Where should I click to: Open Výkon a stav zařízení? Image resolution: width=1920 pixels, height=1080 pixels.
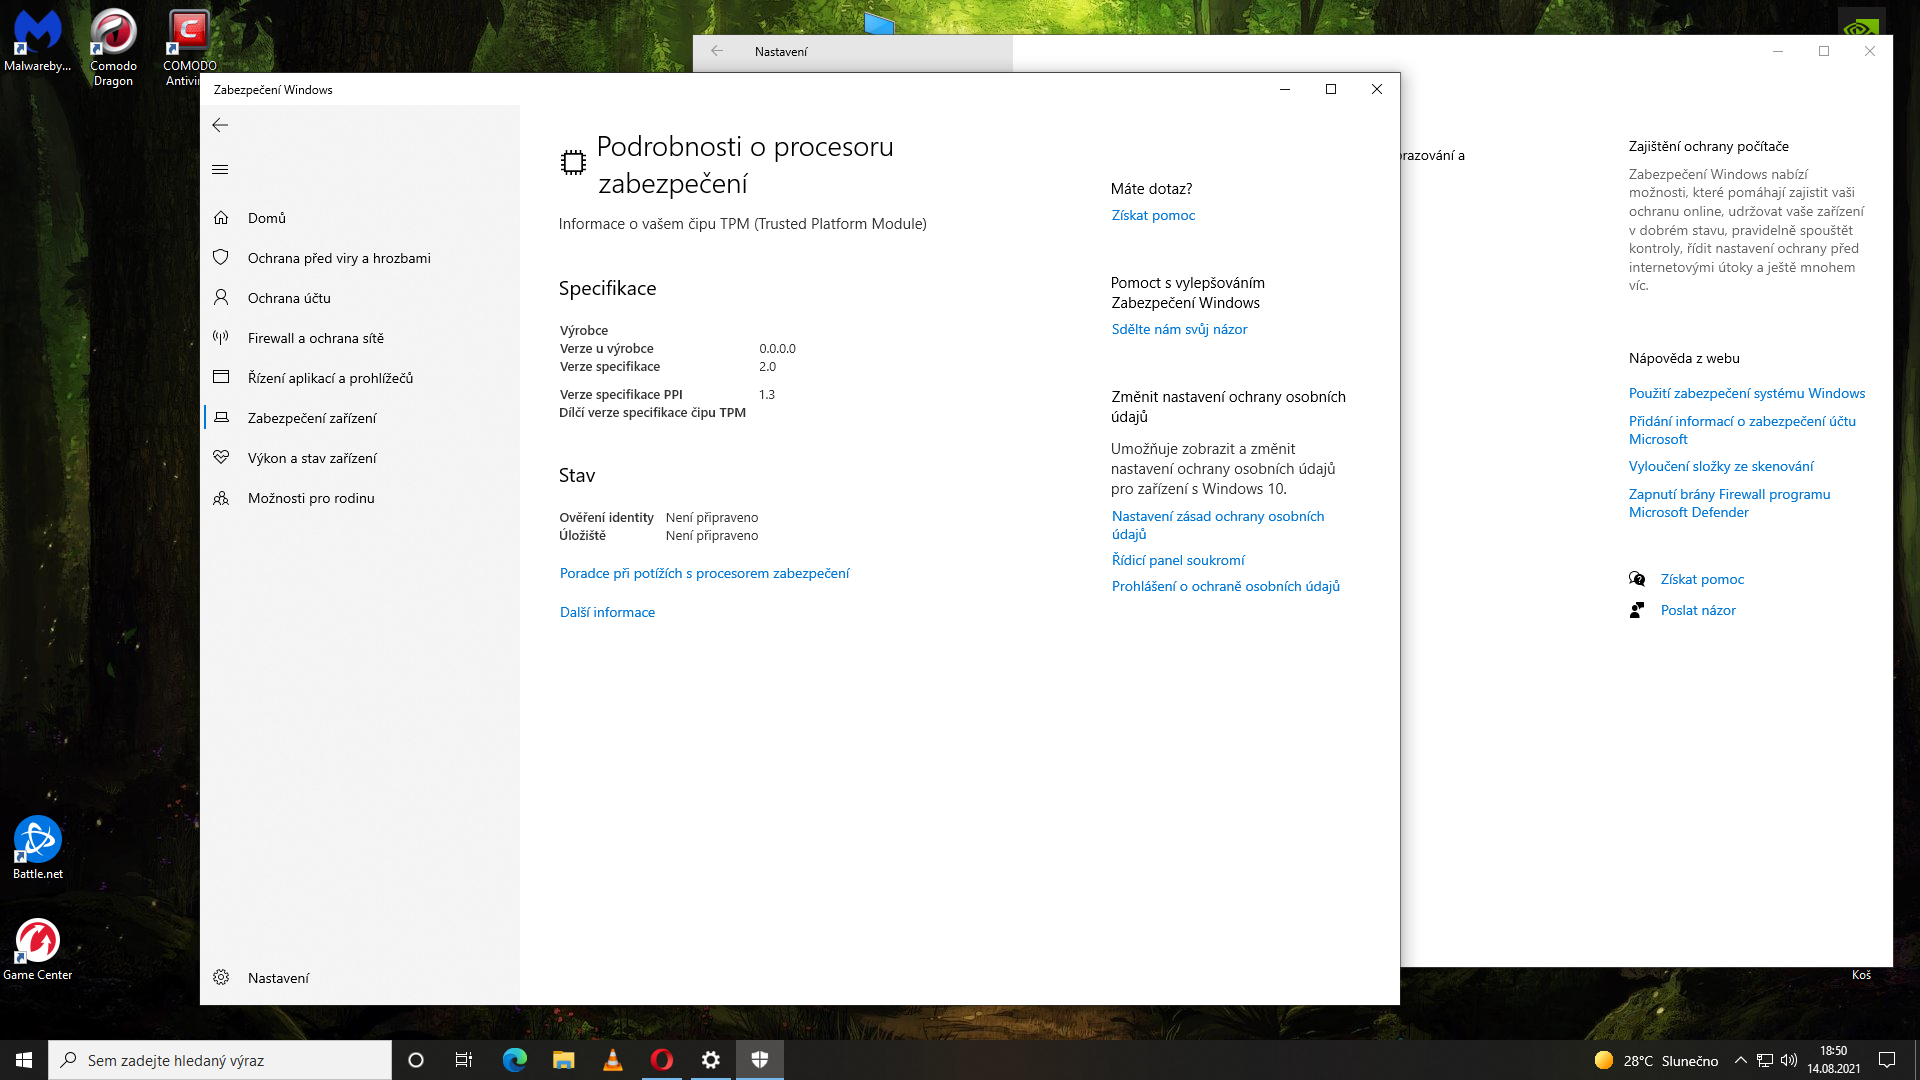pos(311,458)
